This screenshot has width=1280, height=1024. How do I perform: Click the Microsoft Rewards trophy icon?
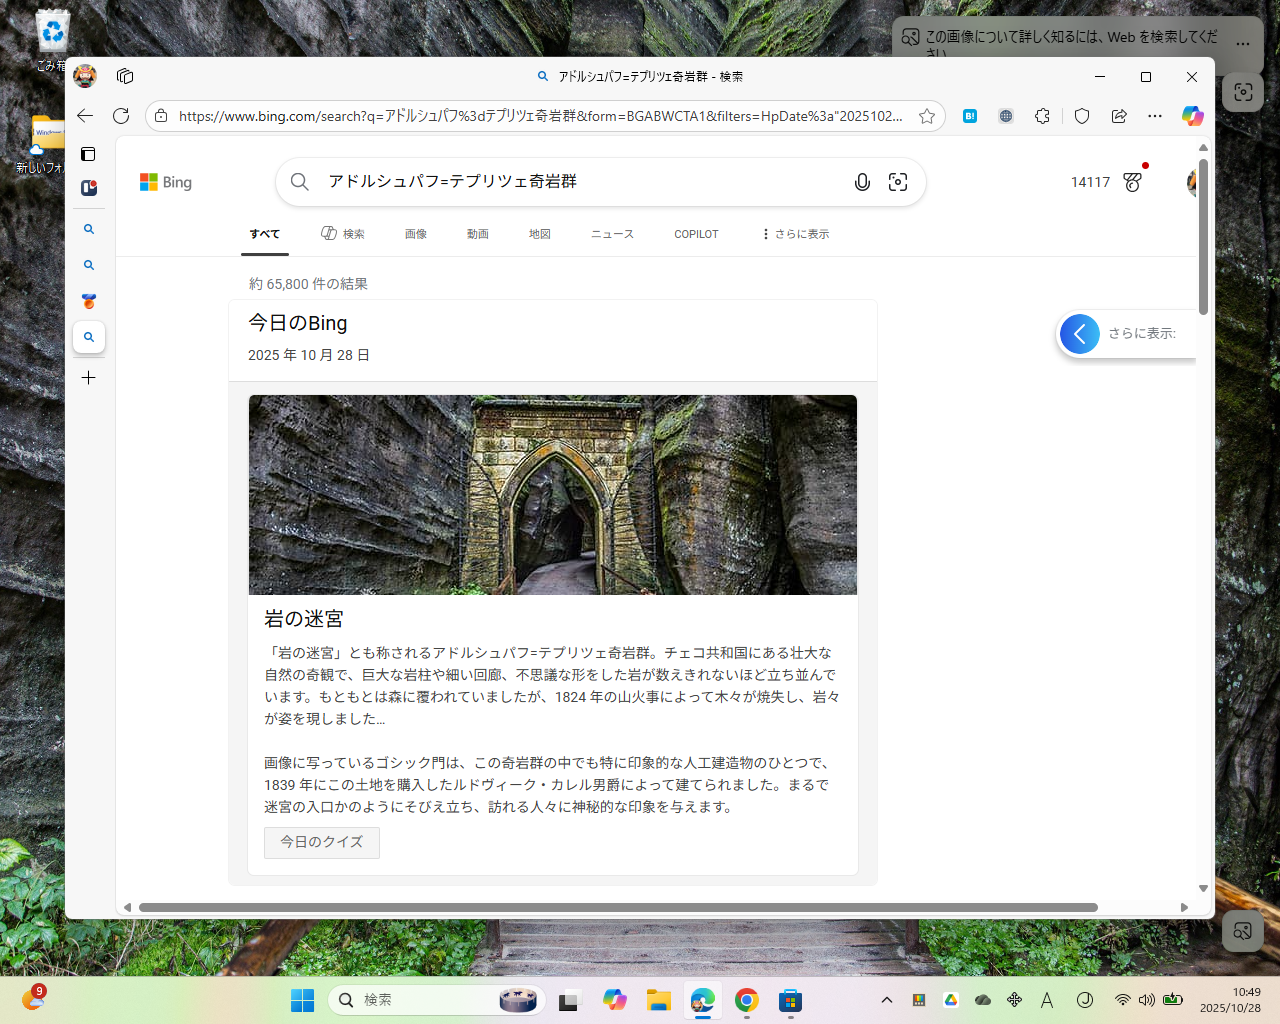[1131, 182]
